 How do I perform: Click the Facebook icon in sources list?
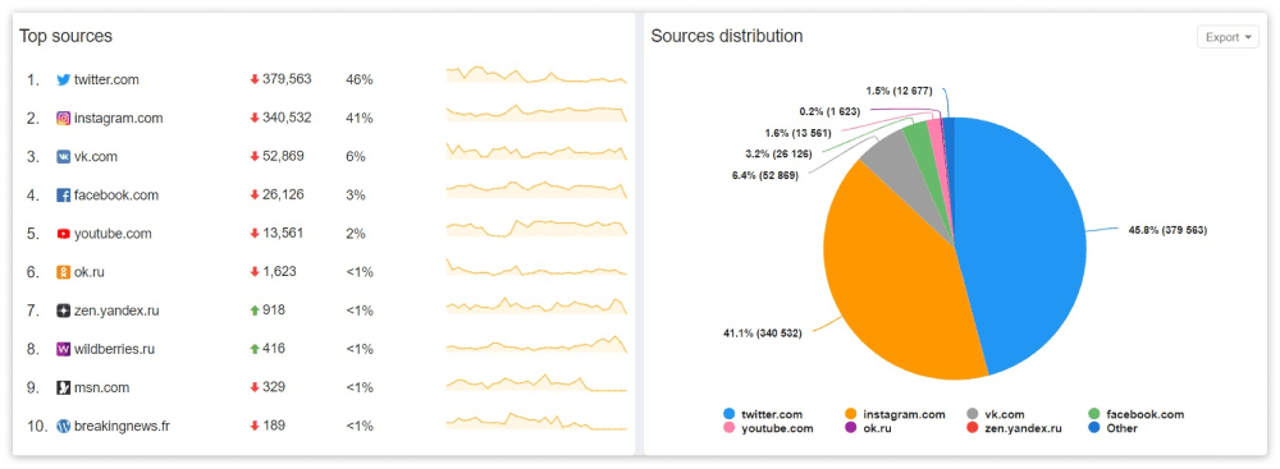(x=63, y=195)
